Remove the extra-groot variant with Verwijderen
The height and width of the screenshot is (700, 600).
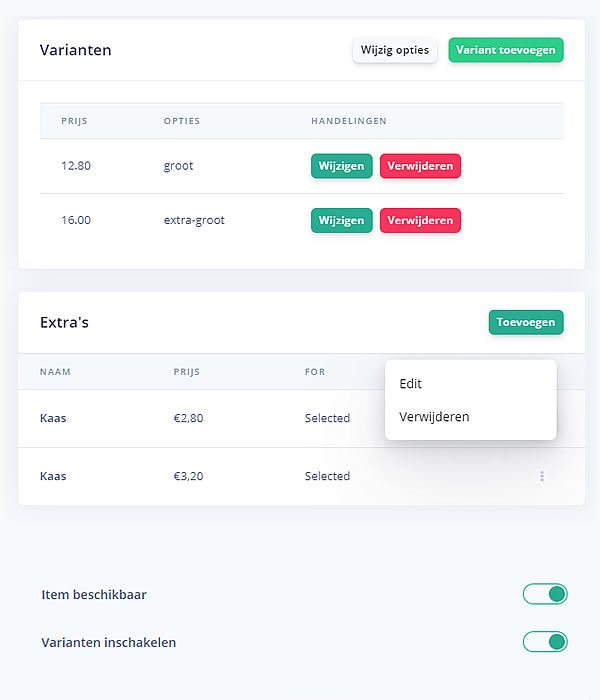click(420, 220)
